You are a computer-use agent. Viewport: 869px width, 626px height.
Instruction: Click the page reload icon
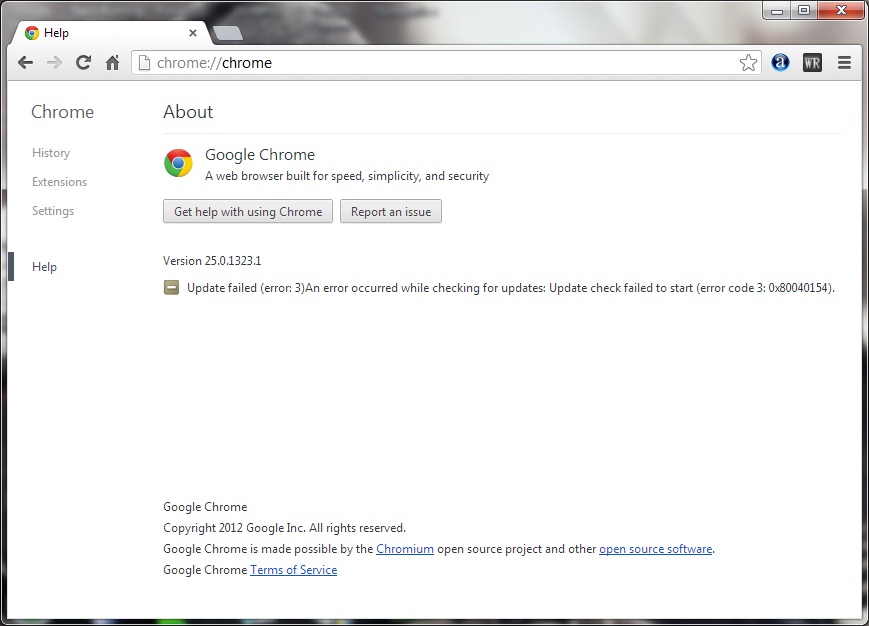(x=84, y=62)
